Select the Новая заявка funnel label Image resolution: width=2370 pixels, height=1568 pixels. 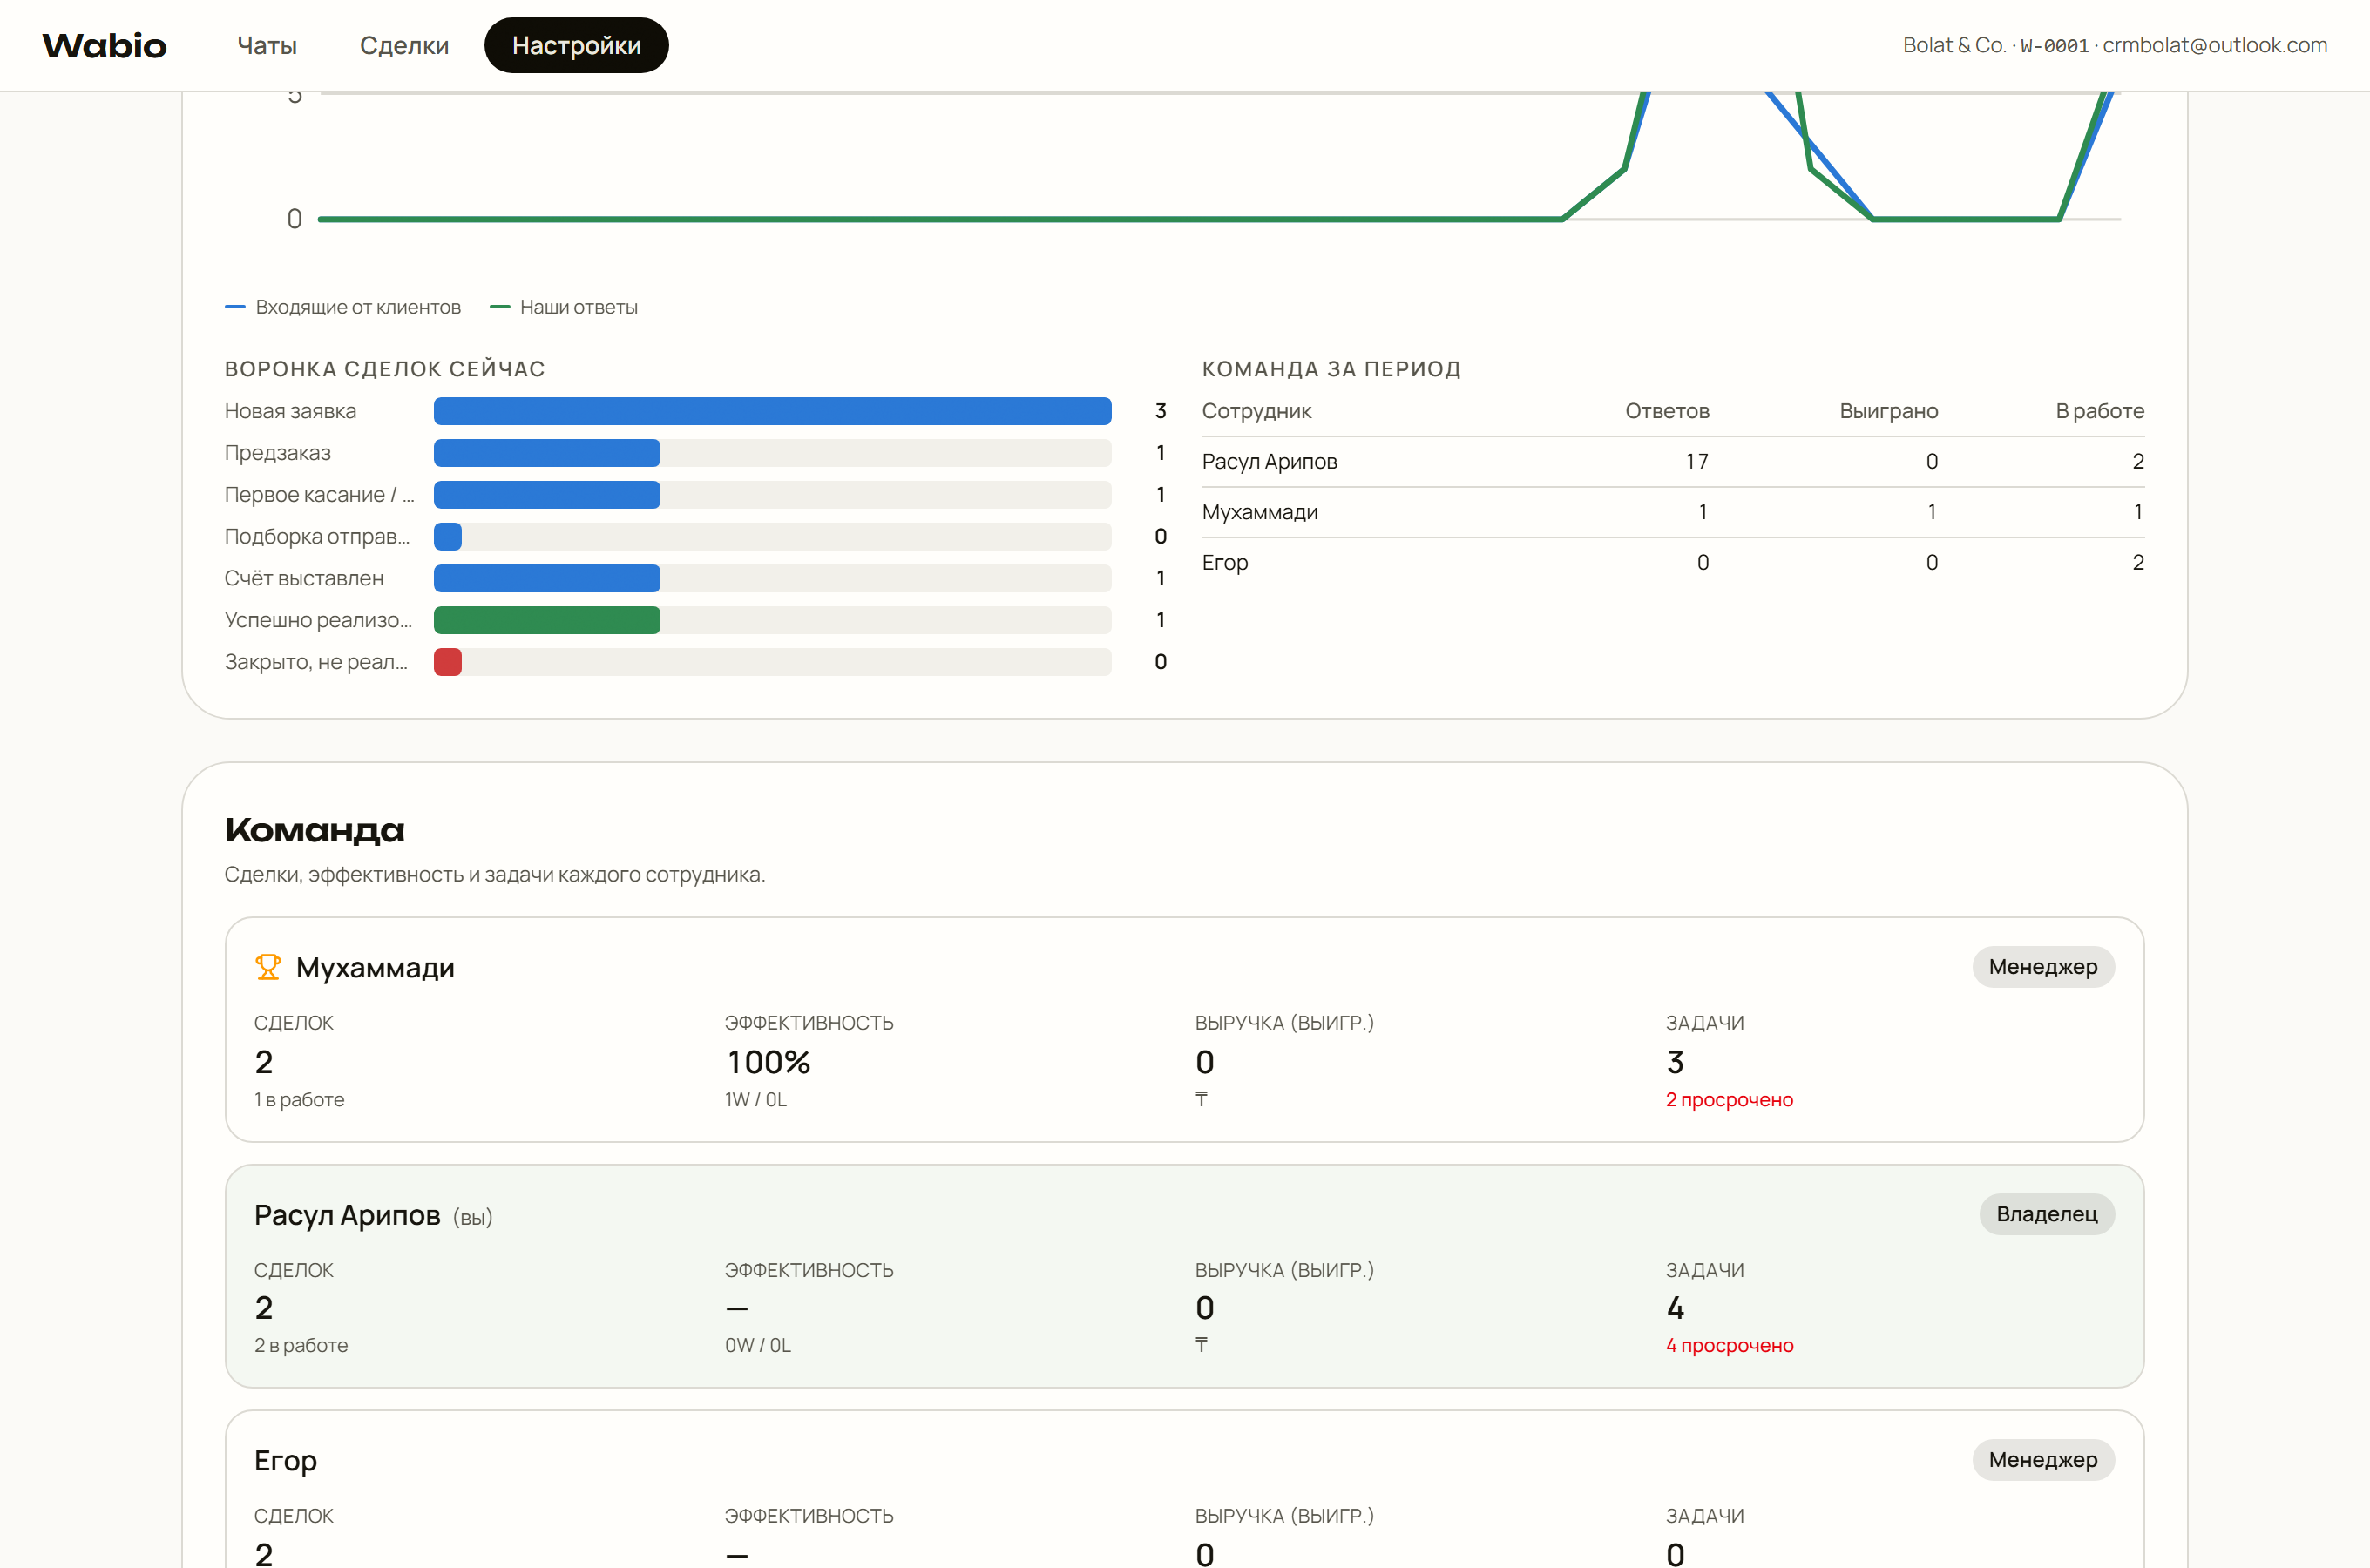click(290, 411)
